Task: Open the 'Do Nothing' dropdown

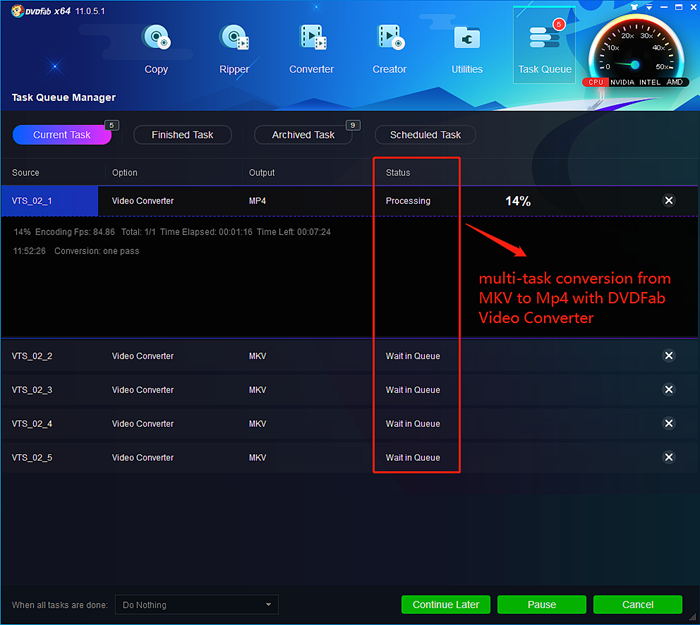Action: click(197, 604)
